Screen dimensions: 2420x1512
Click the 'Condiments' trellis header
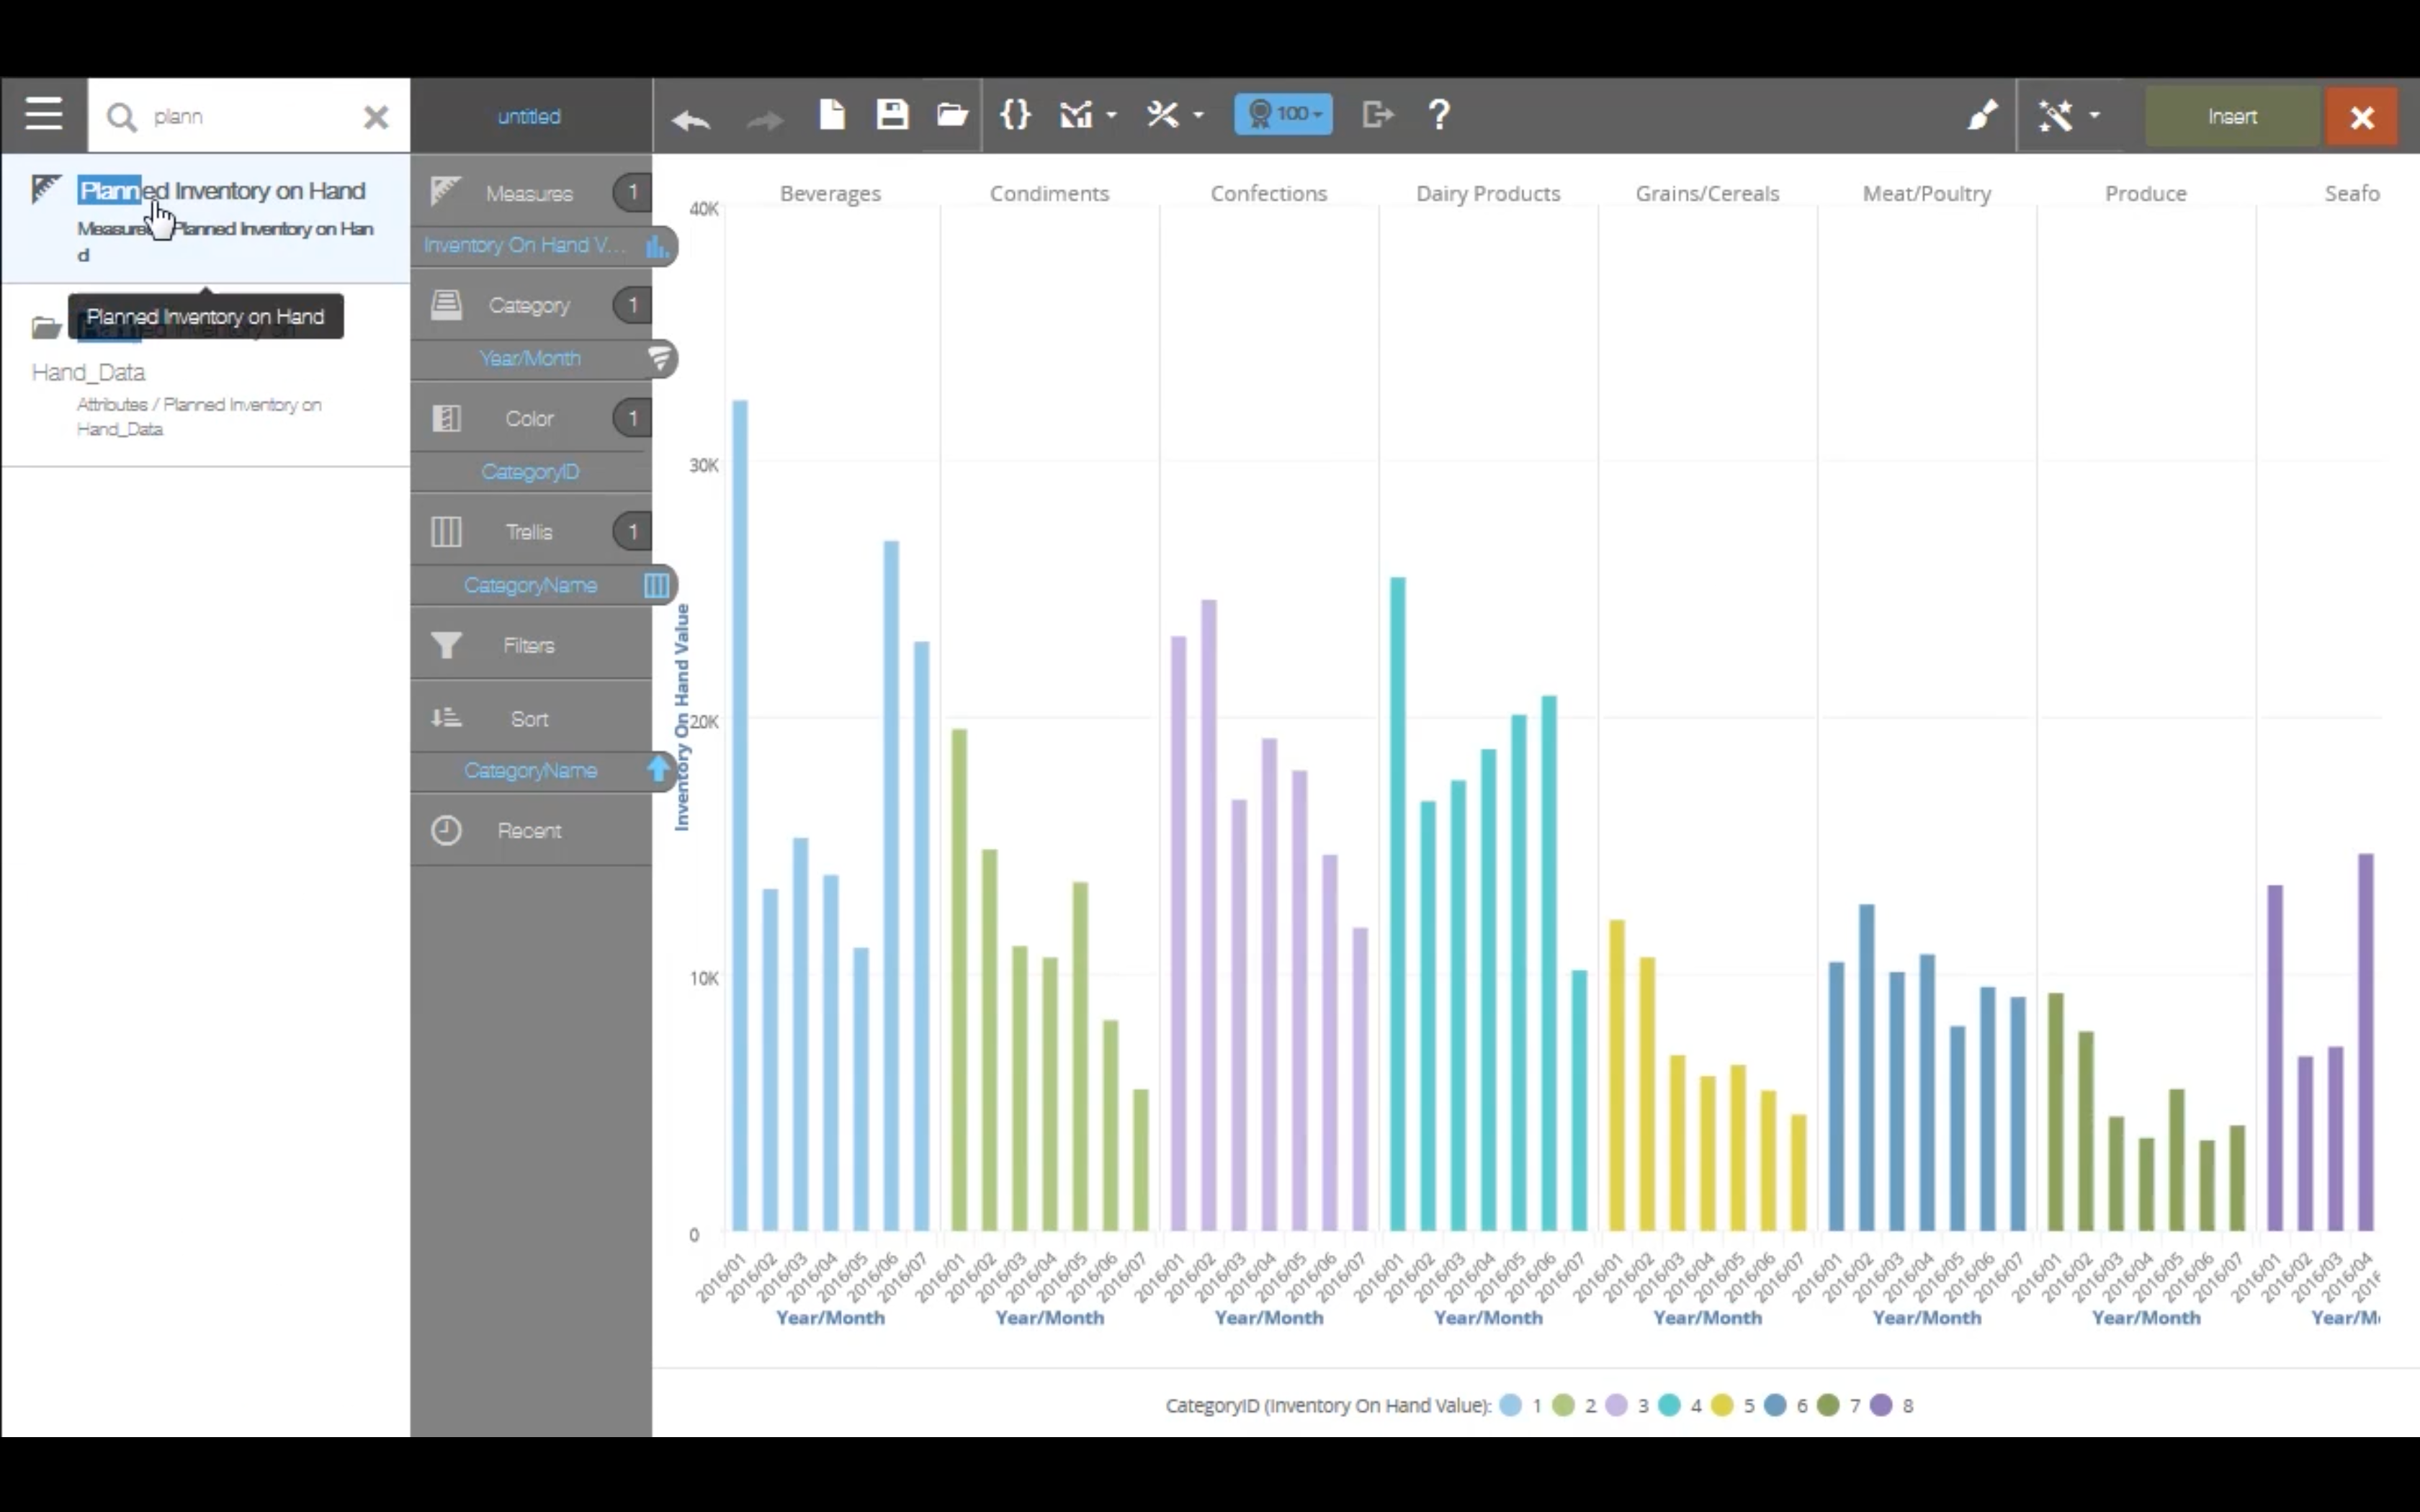(x=1049, y=193)
